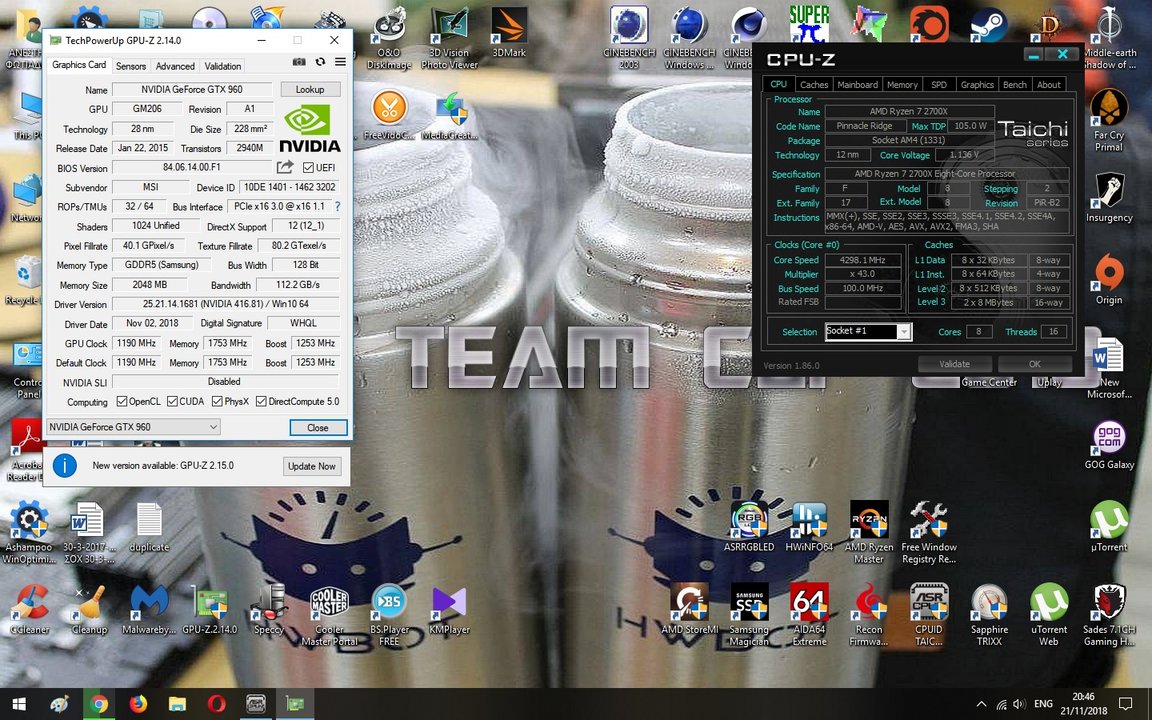1152x720 pixels.
Task: Switch to the Advanced tab in GPU-Z
Action: [175, 66]
